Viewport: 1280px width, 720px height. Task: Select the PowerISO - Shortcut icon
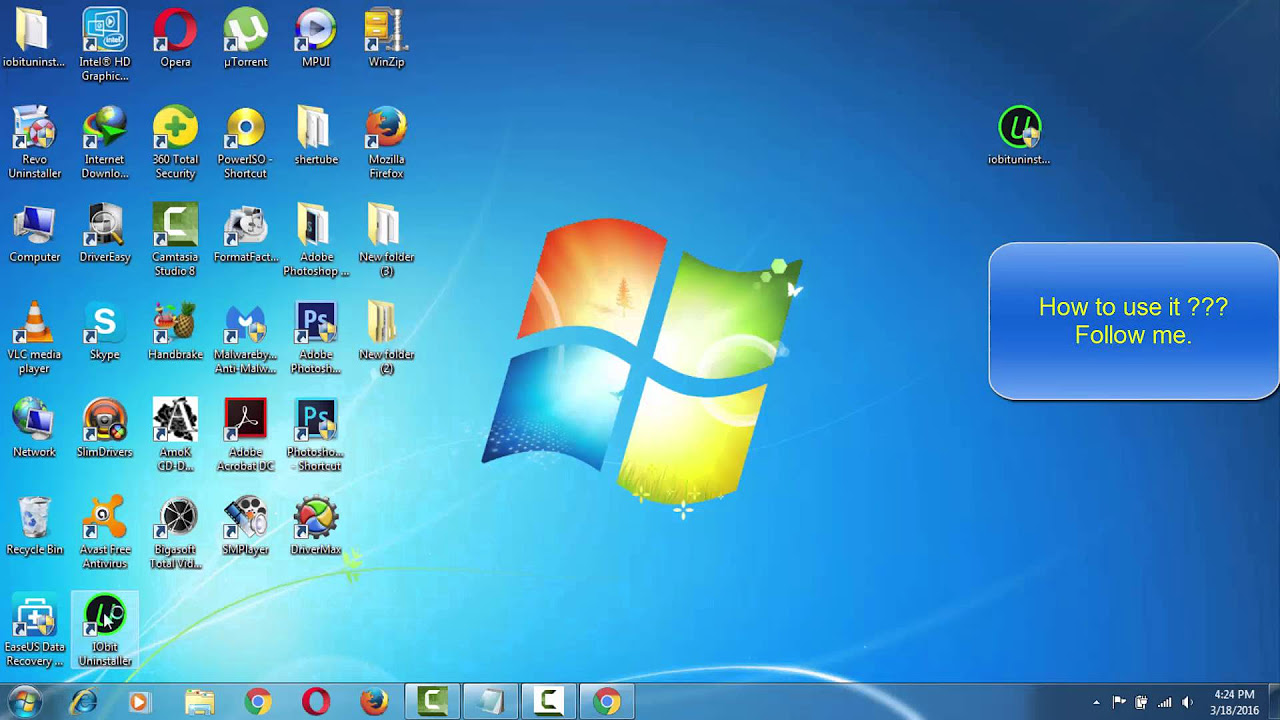[245, 142]
